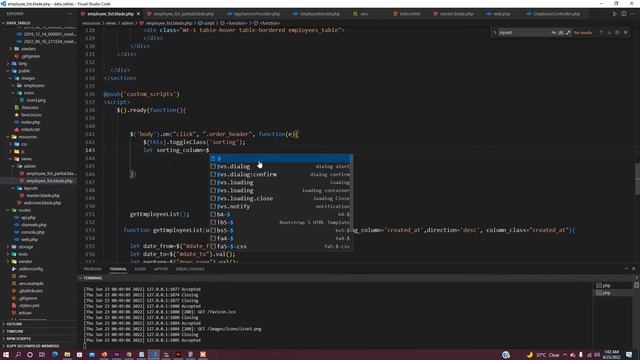Switch to employee_list_partial.blade.php tab
Screen dimensions: 640x360
pos(183,13)
